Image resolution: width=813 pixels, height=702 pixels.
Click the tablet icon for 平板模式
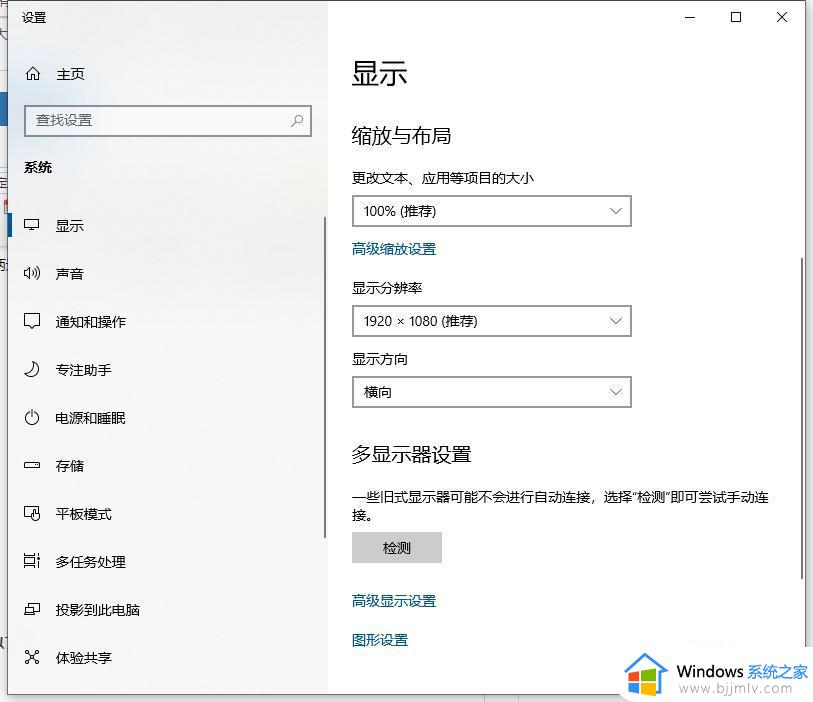click(32, 513)
